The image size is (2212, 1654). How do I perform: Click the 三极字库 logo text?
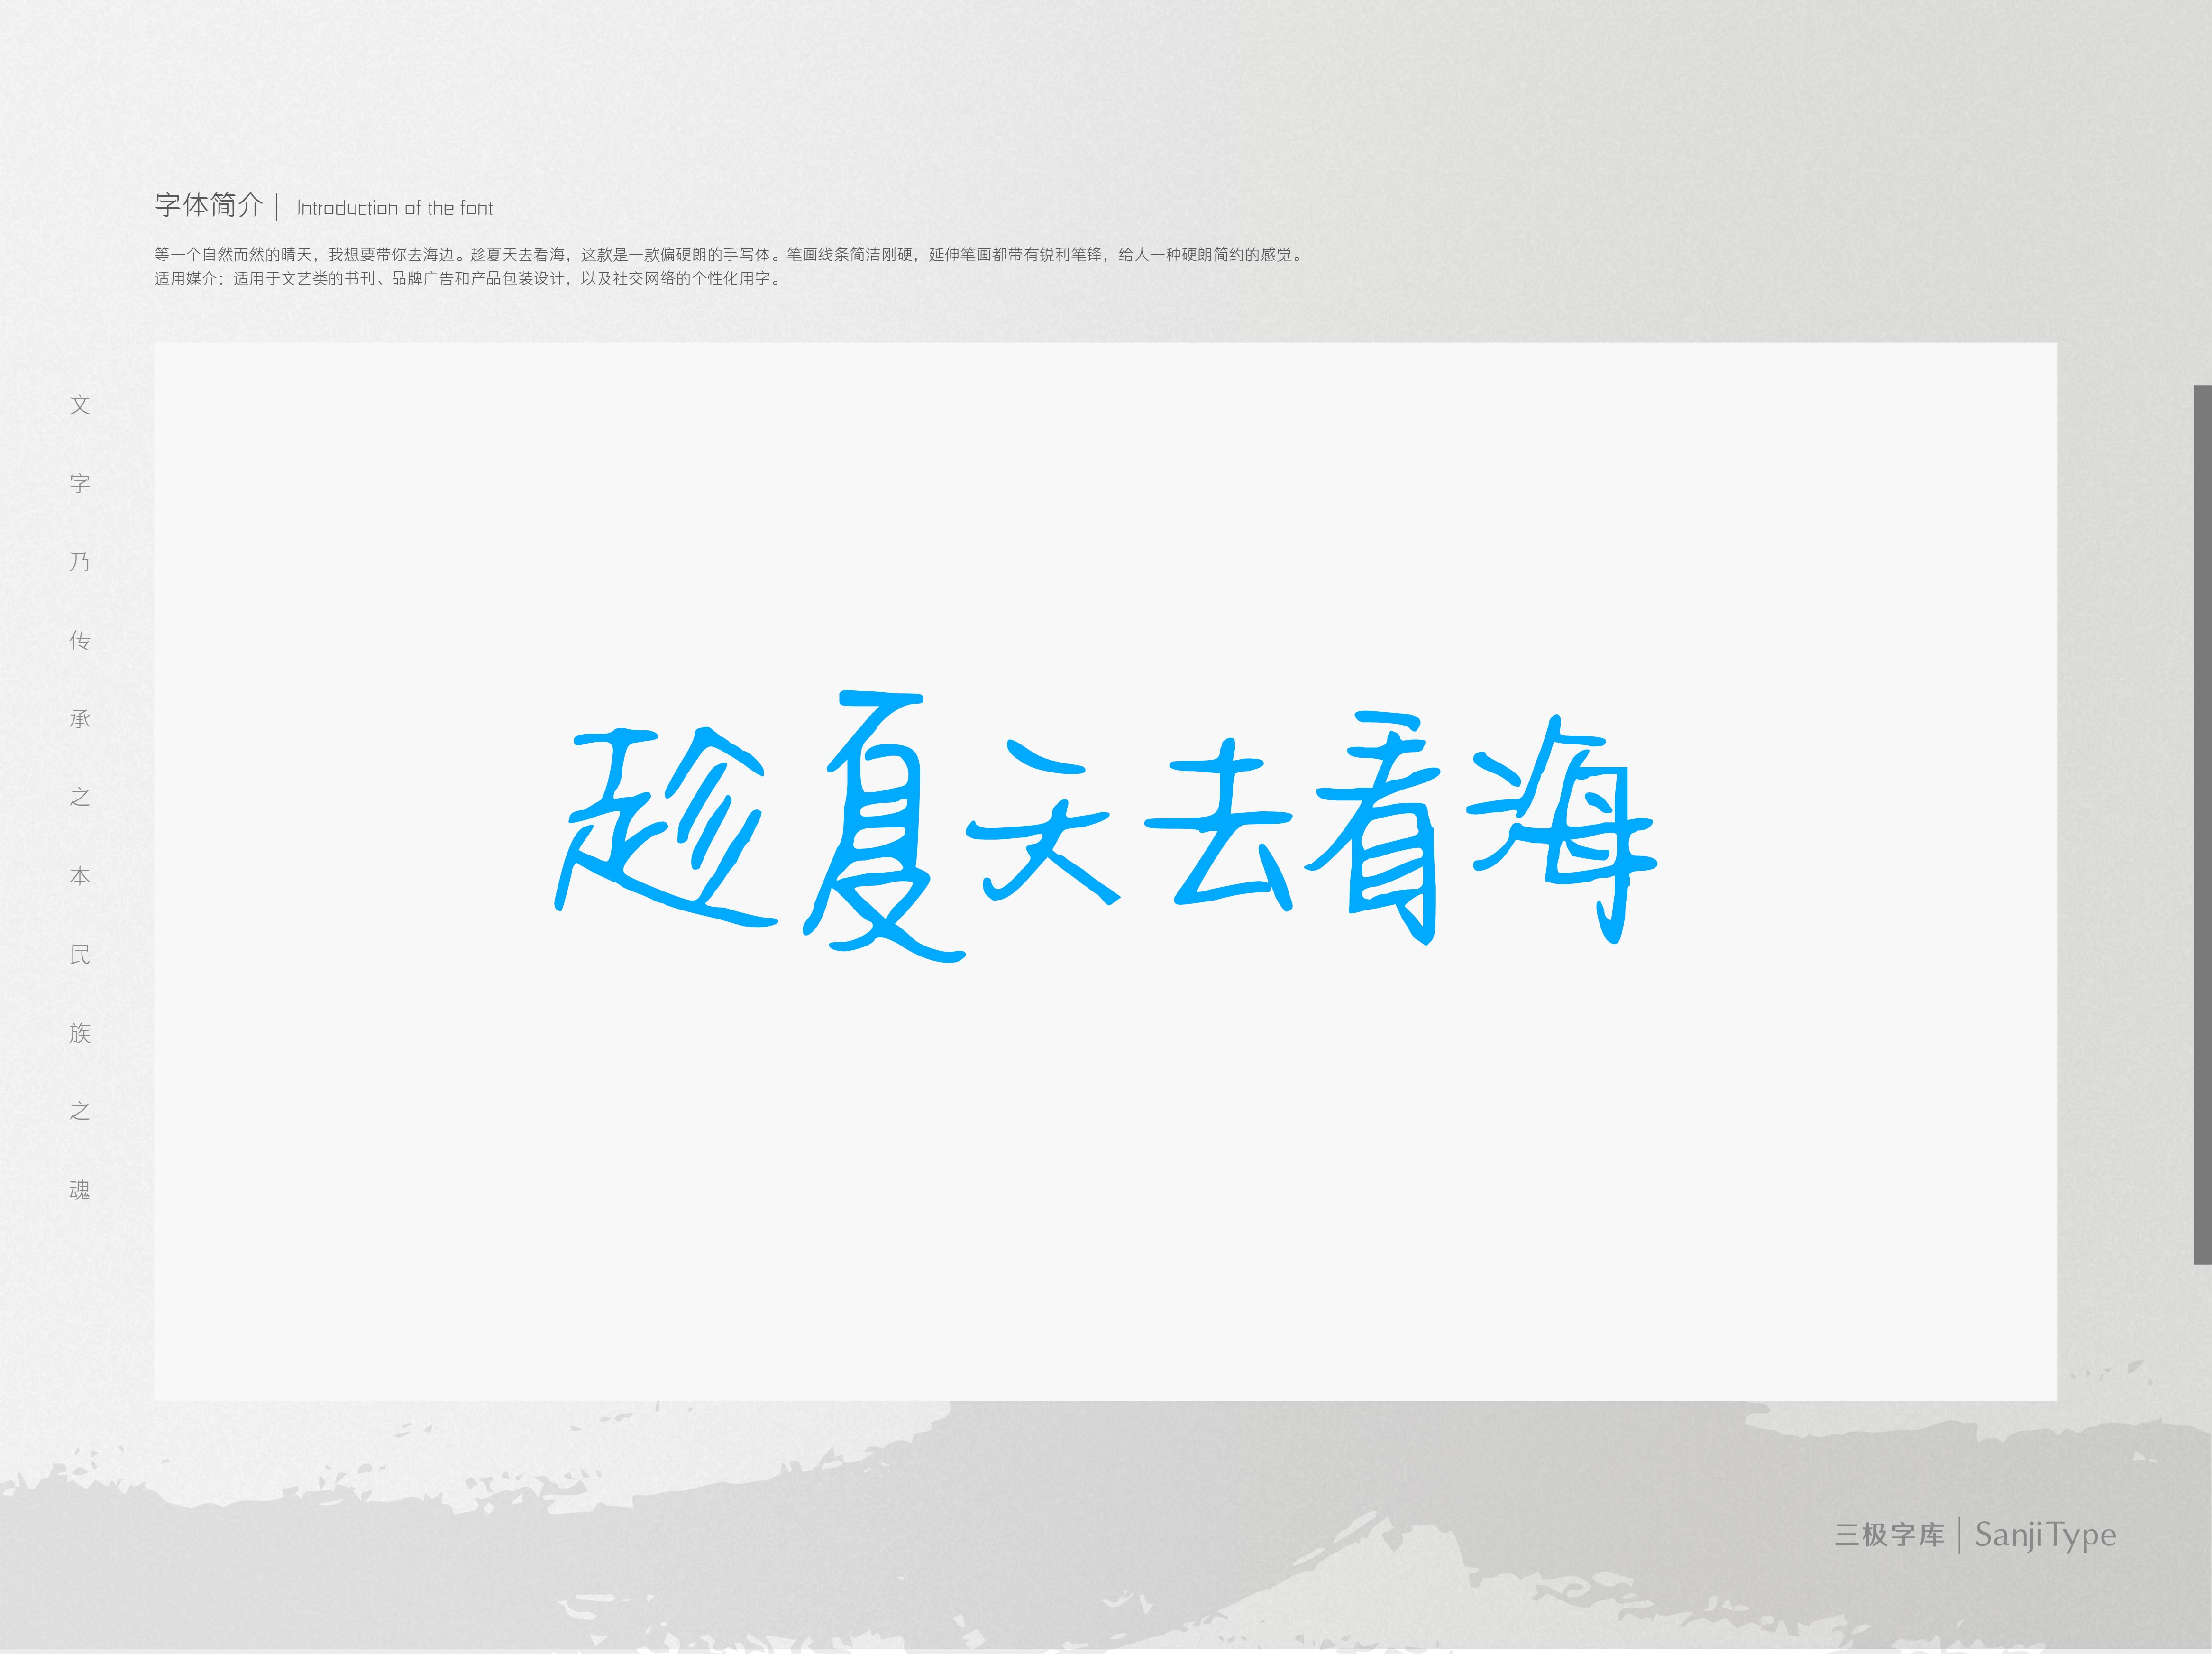tap(1889, 1534)
